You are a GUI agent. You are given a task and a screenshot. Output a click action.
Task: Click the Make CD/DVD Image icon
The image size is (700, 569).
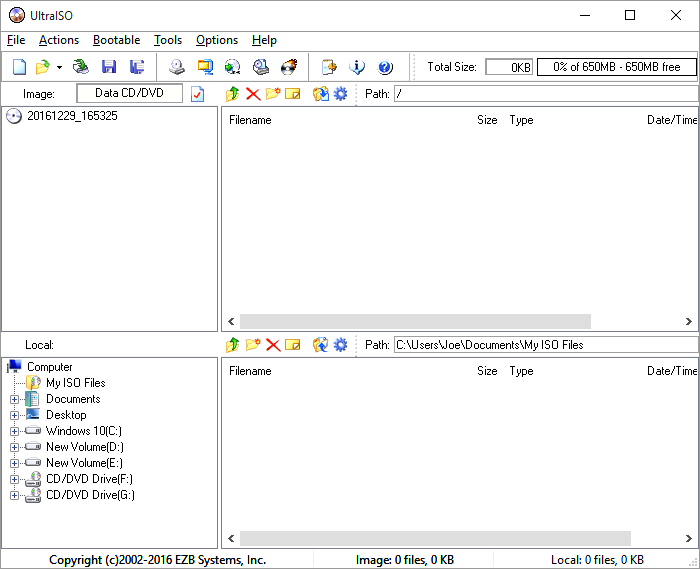(x=177, y=67)
